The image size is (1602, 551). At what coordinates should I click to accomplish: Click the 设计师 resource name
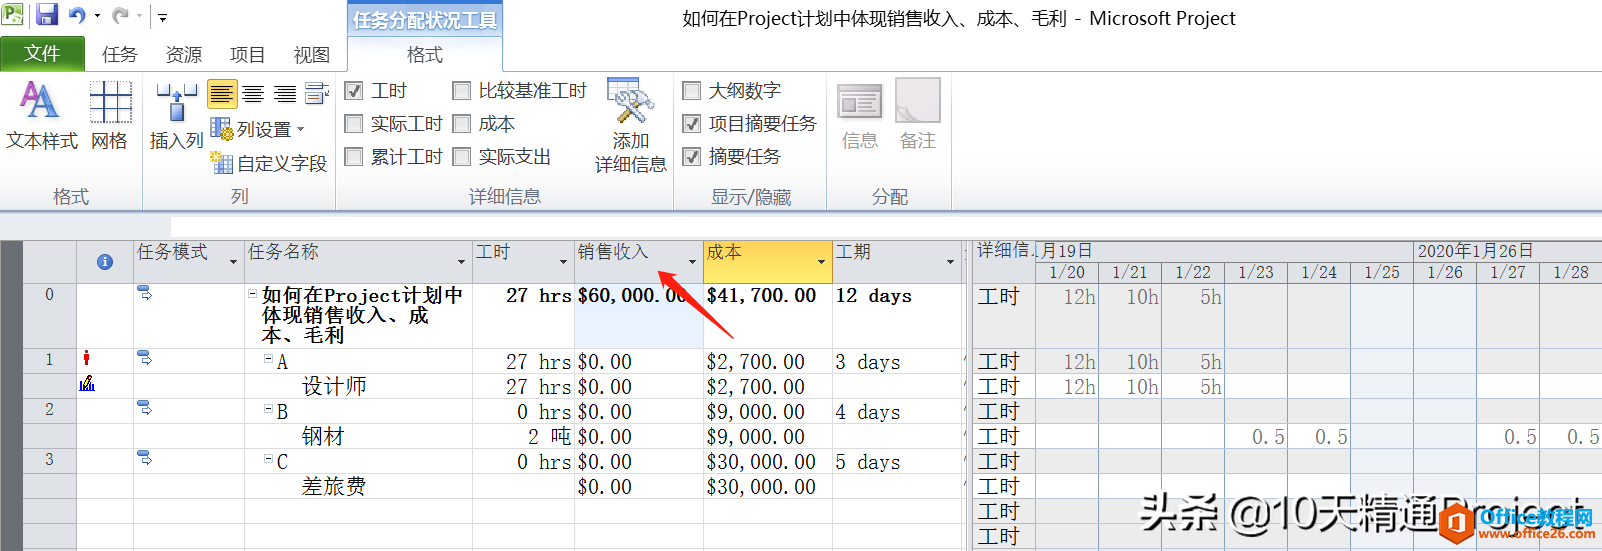[334, 386]
